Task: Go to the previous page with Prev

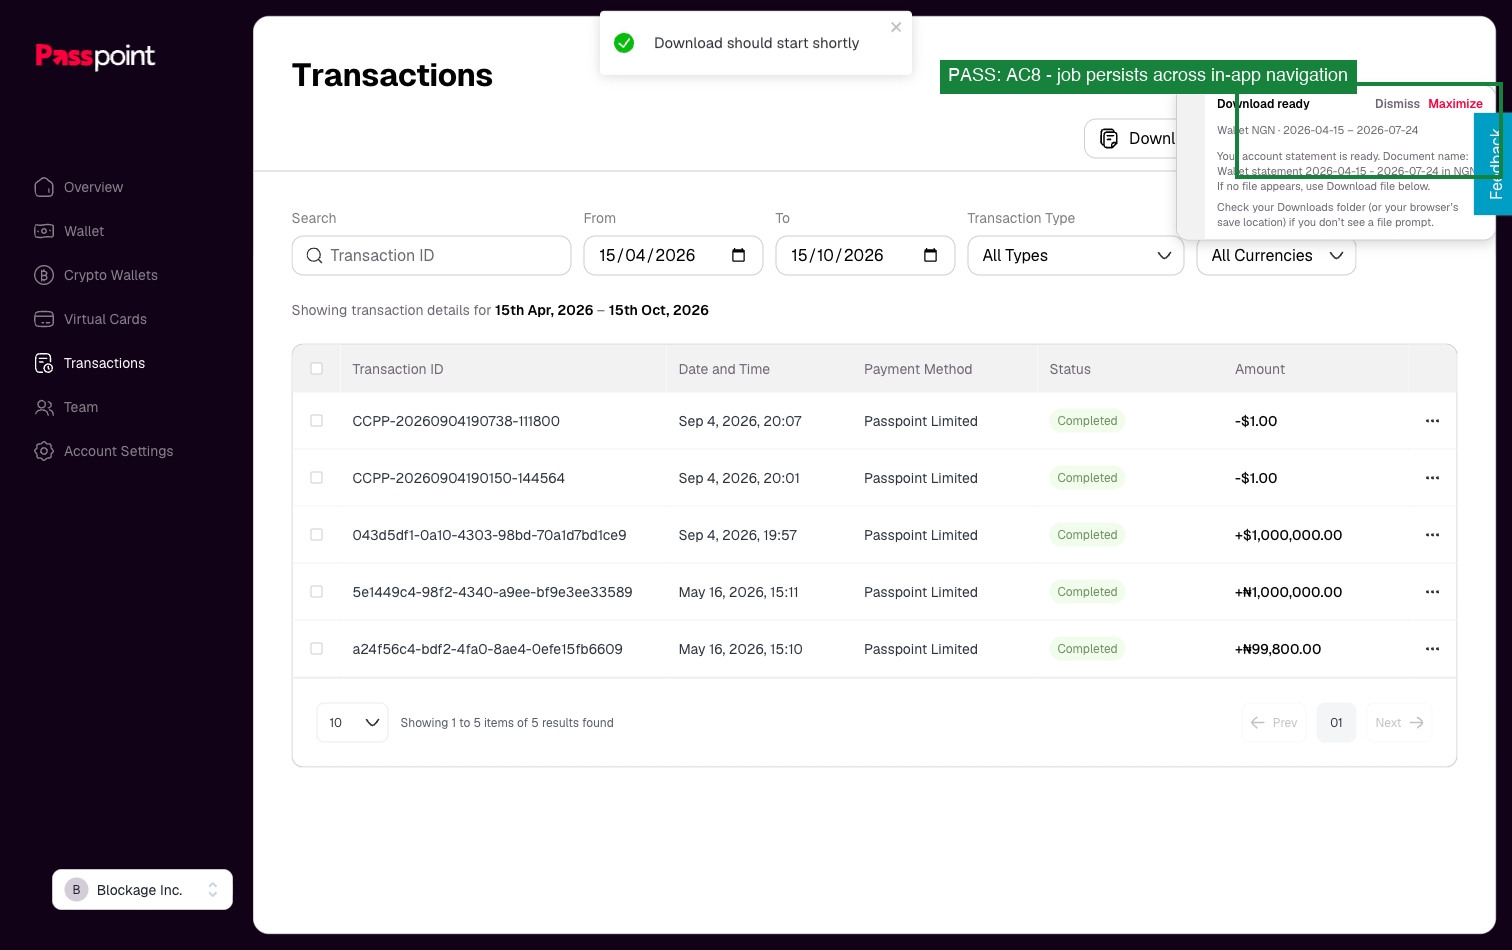Action: pyautogui.click(x=1274, y=722)
